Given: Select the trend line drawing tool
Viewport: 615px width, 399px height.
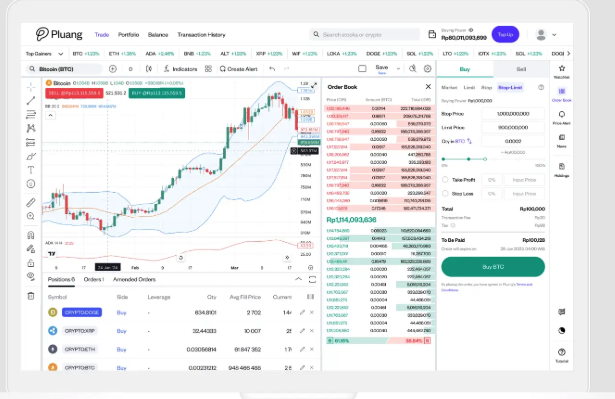Looking at the screenshot, I should coord(31,101).
